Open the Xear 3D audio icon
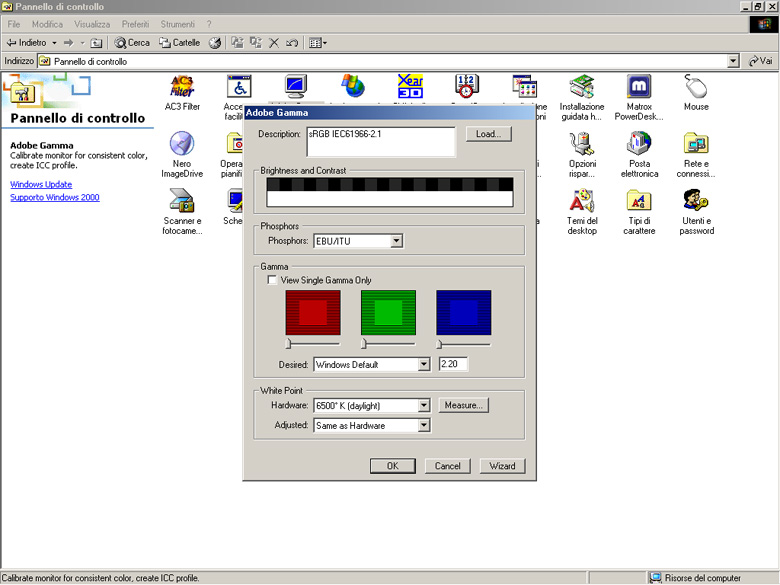 tap(410, 87)
